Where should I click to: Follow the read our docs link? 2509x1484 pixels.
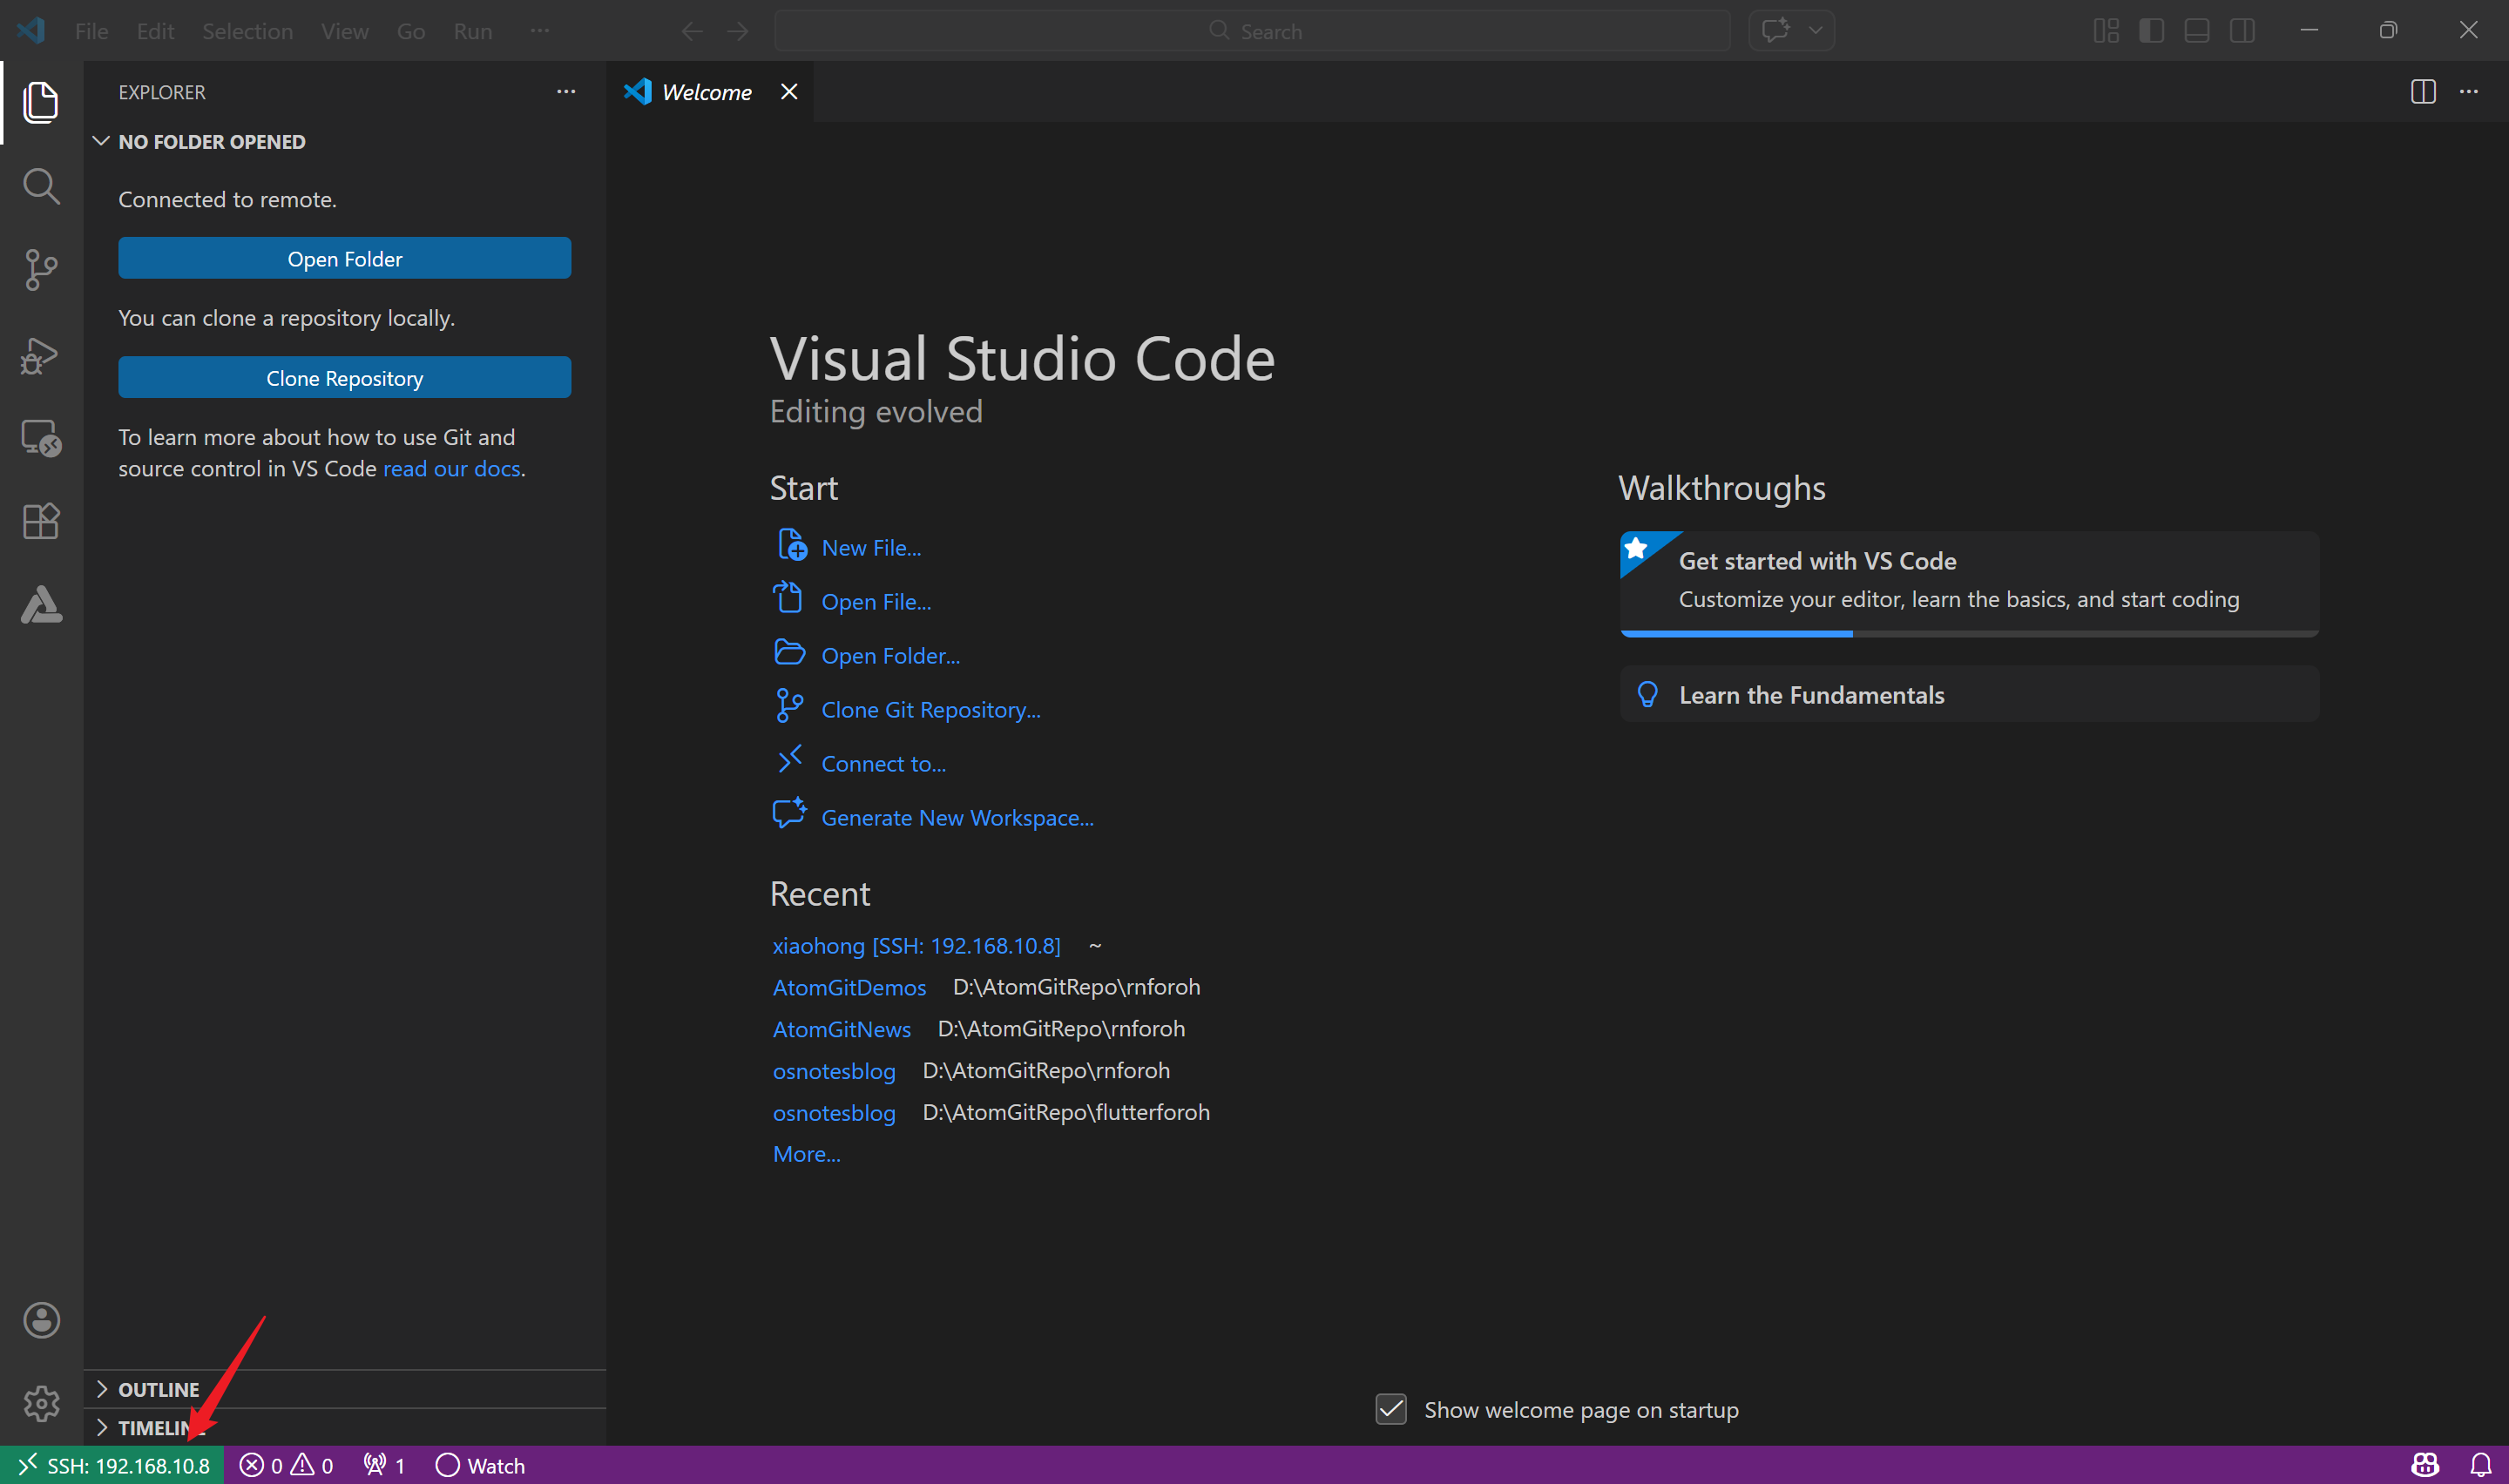click(x=451, y=469)
